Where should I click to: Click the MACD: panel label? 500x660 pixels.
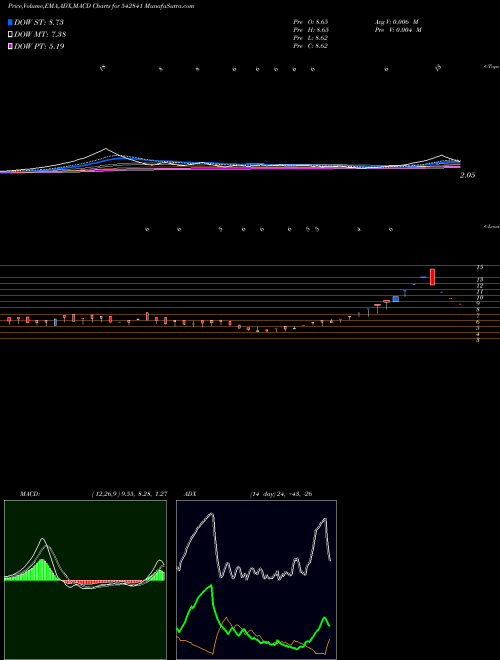(x=30, y=494)
